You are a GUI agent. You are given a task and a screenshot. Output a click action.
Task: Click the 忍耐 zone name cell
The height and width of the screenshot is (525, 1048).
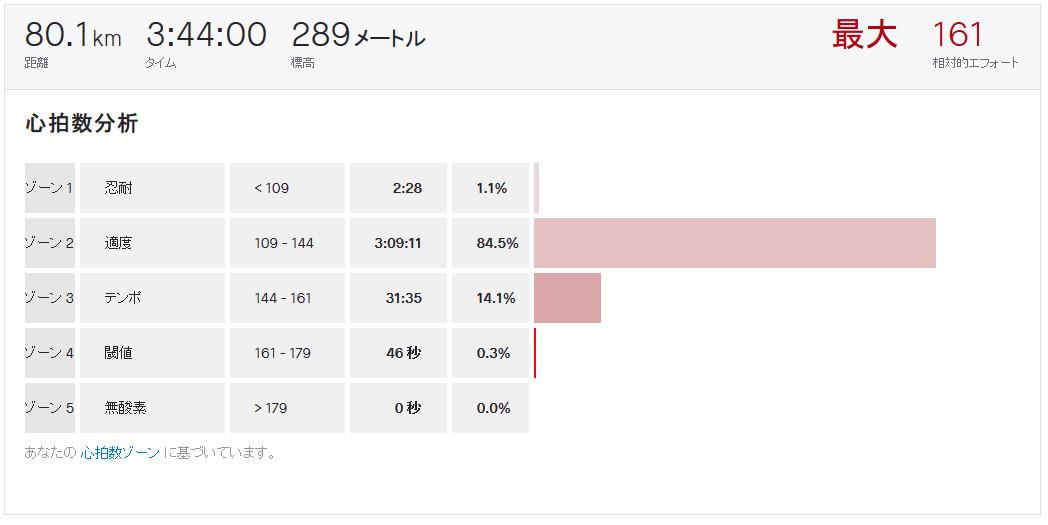coord(152,188)
